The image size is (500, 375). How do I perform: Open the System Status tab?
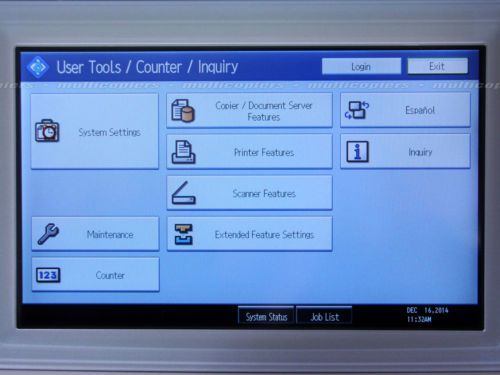pyautogui.click(x=266, y=315)
